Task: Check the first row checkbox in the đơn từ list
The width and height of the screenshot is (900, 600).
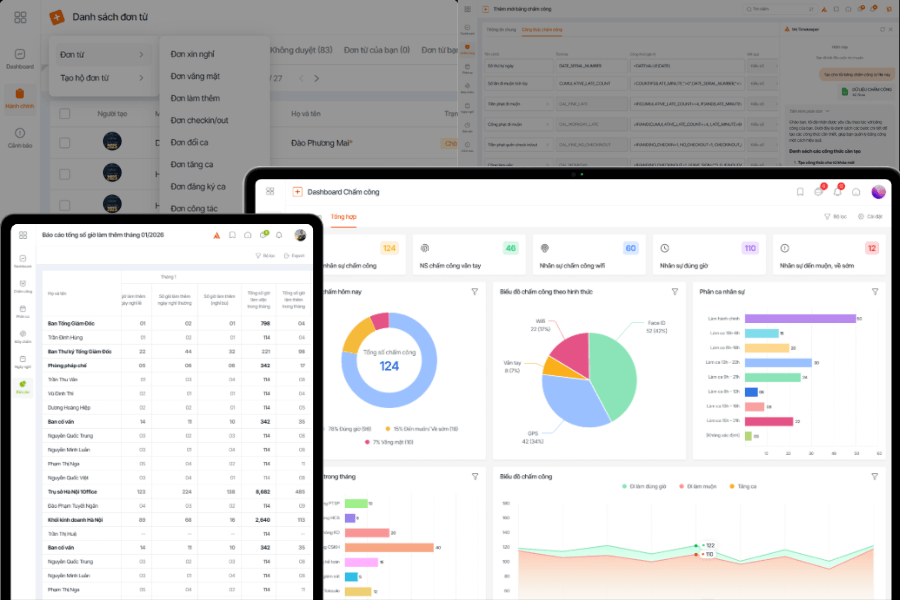Action: (65, 142)
